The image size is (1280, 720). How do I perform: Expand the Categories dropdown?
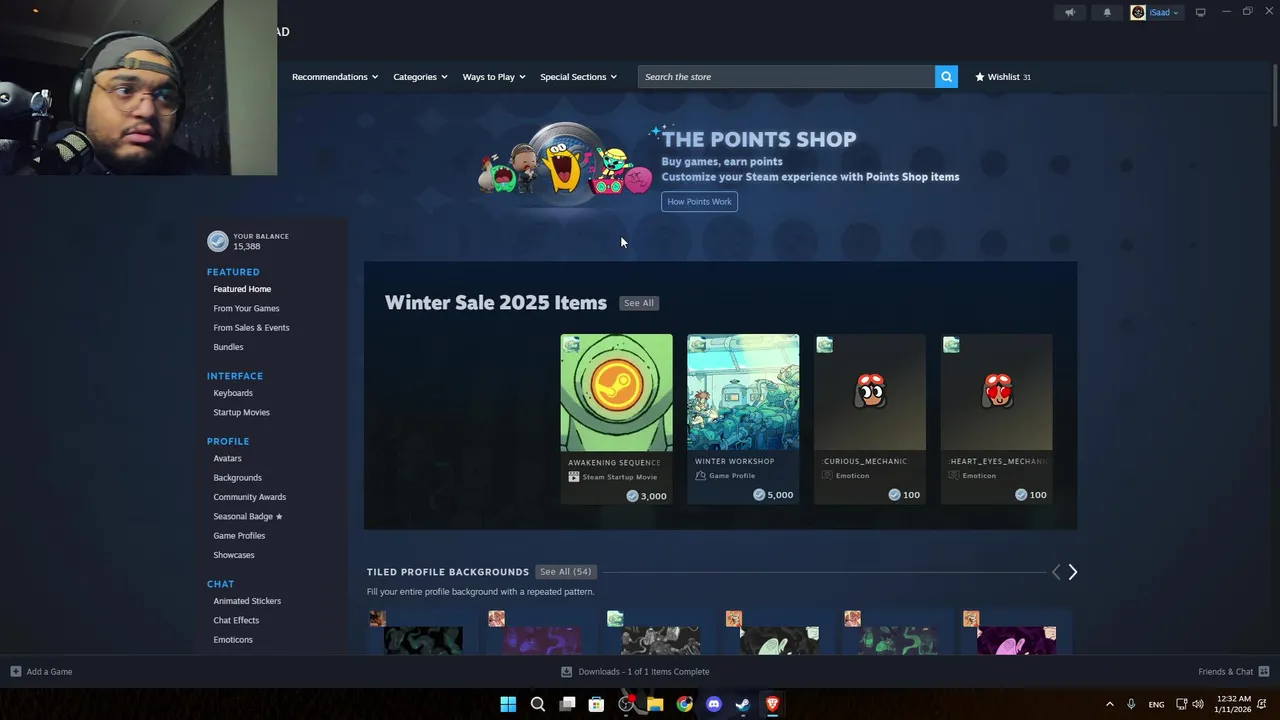(x=420, y=77)
